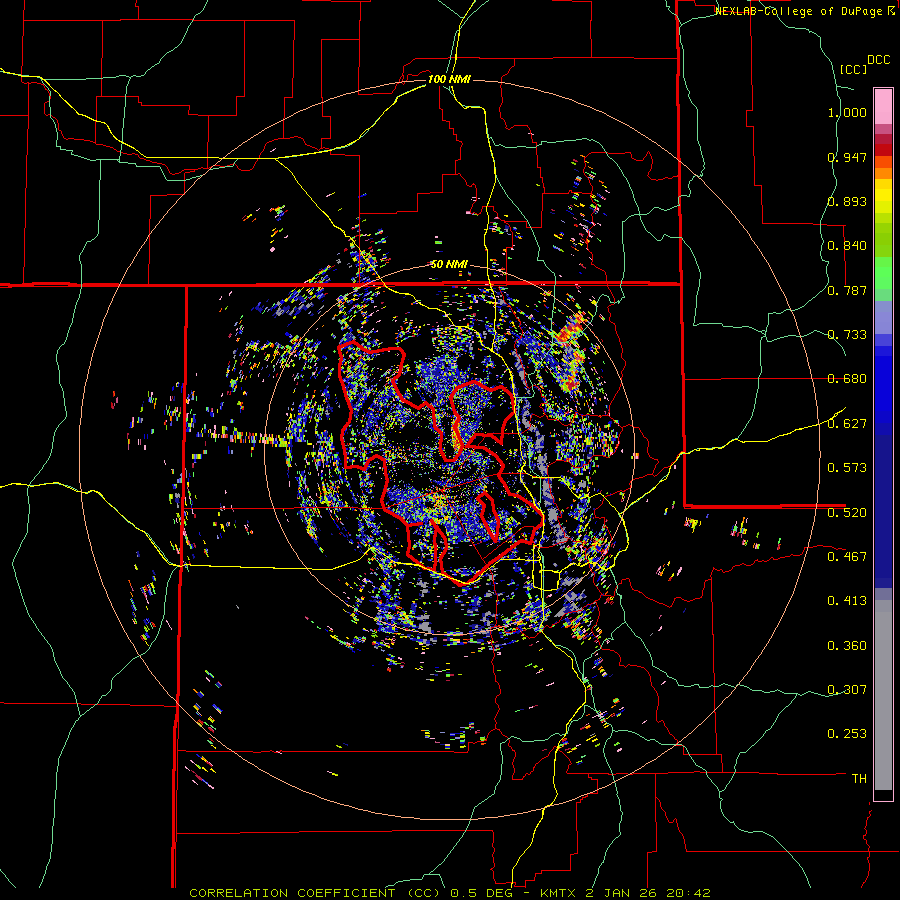This screenshot has width=900, height=900.
Task: Click the 0.840 legend value
Action: point(847,246)
